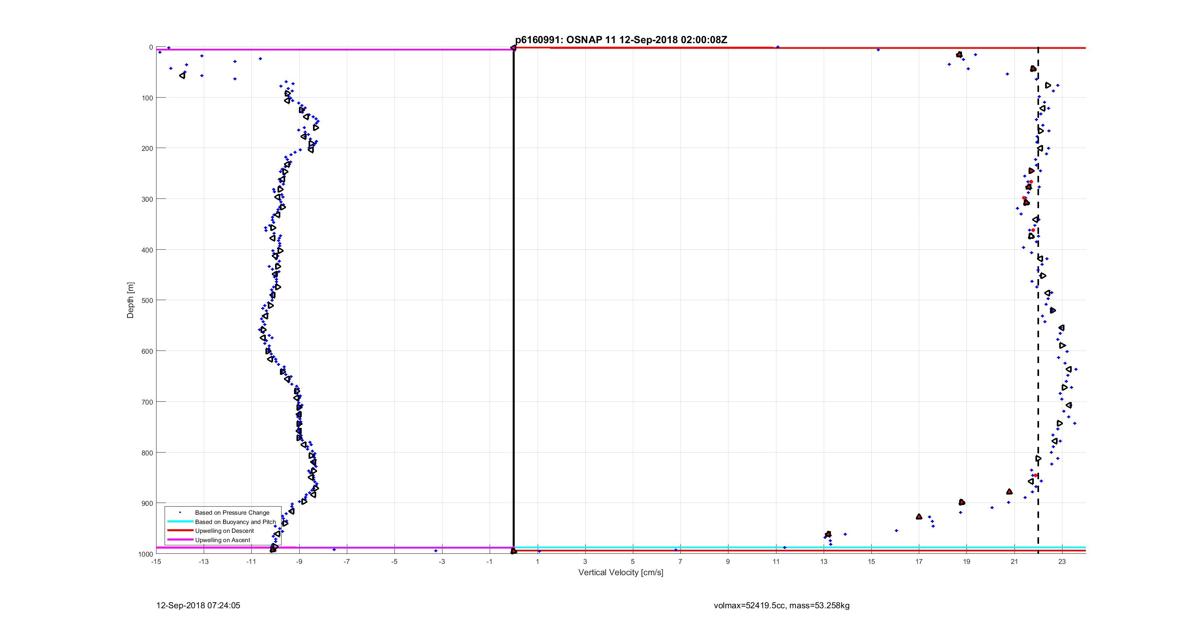This screenshot has height=622, width=1200.
Task: Click the x-axis tick label '23'
Action: [1062, 562]
